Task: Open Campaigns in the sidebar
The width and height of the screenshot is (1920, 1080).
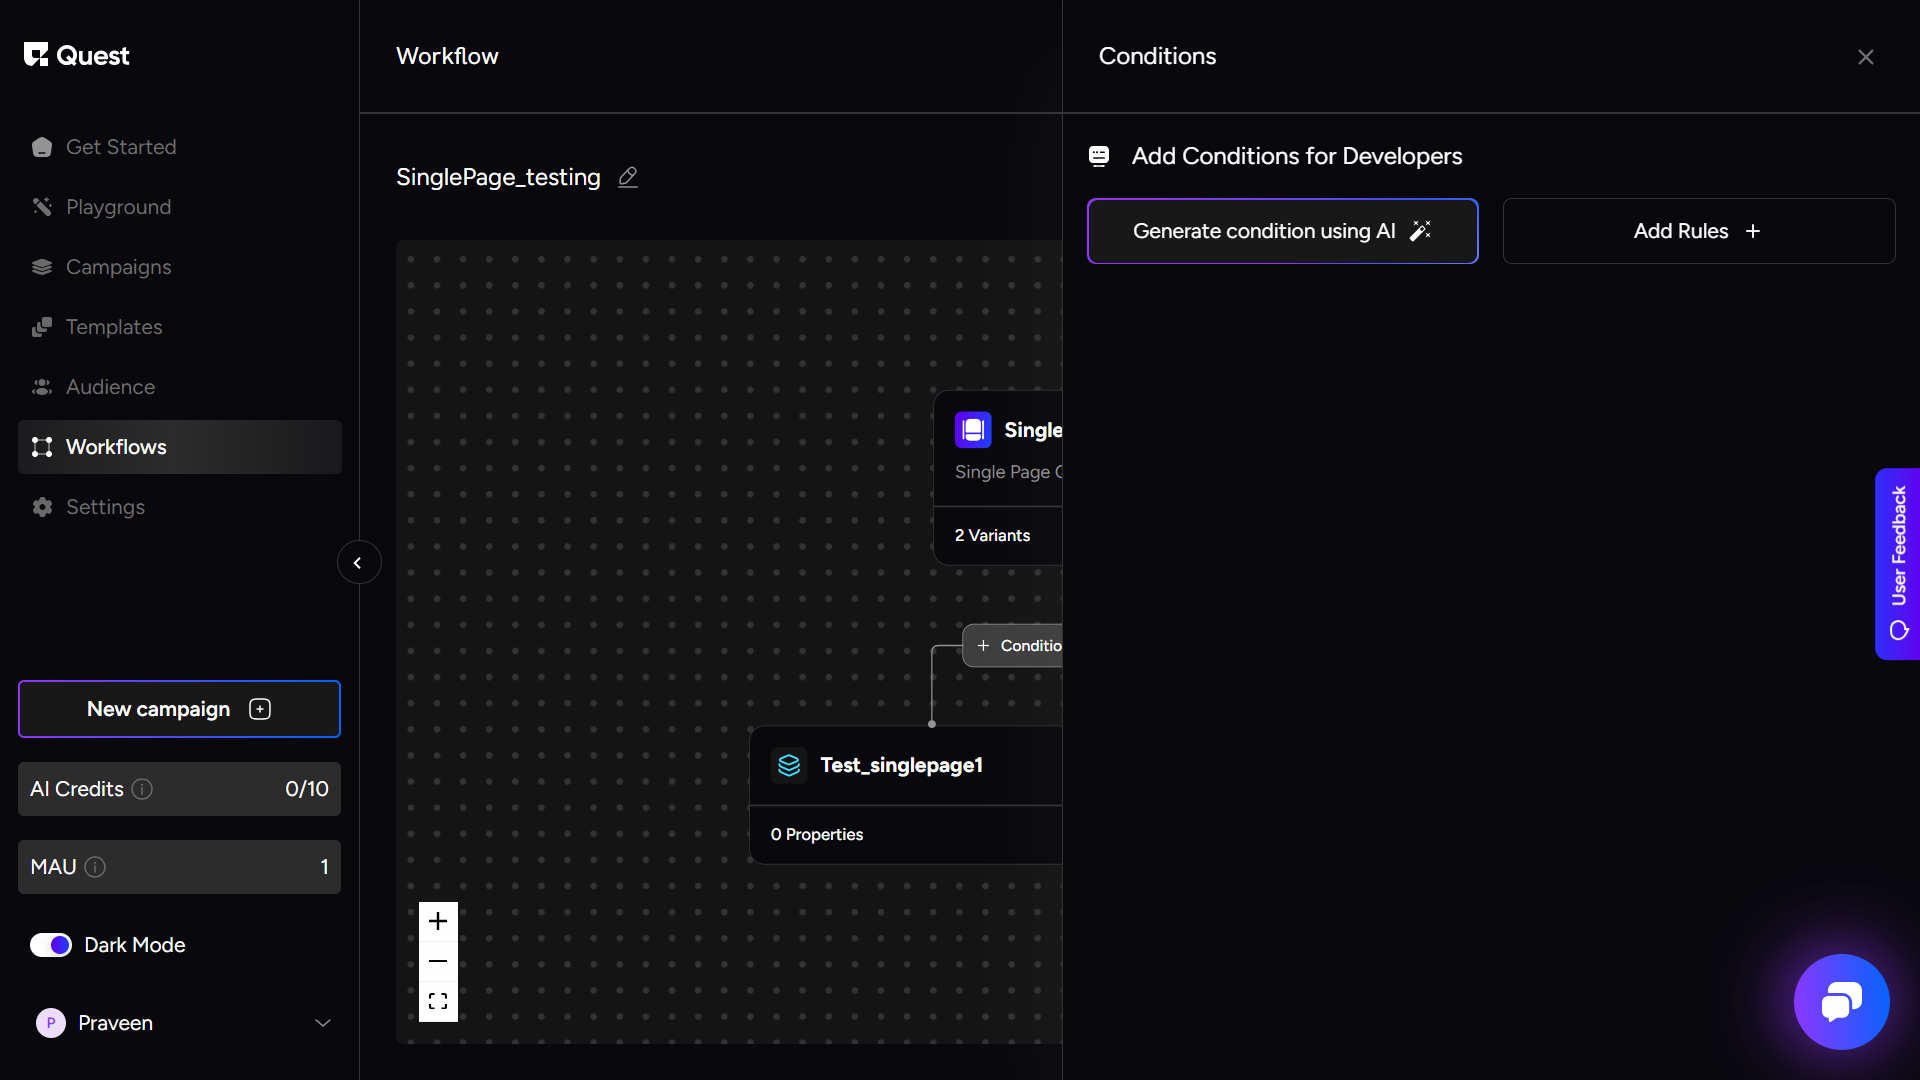Action: [x=118, y=267]
